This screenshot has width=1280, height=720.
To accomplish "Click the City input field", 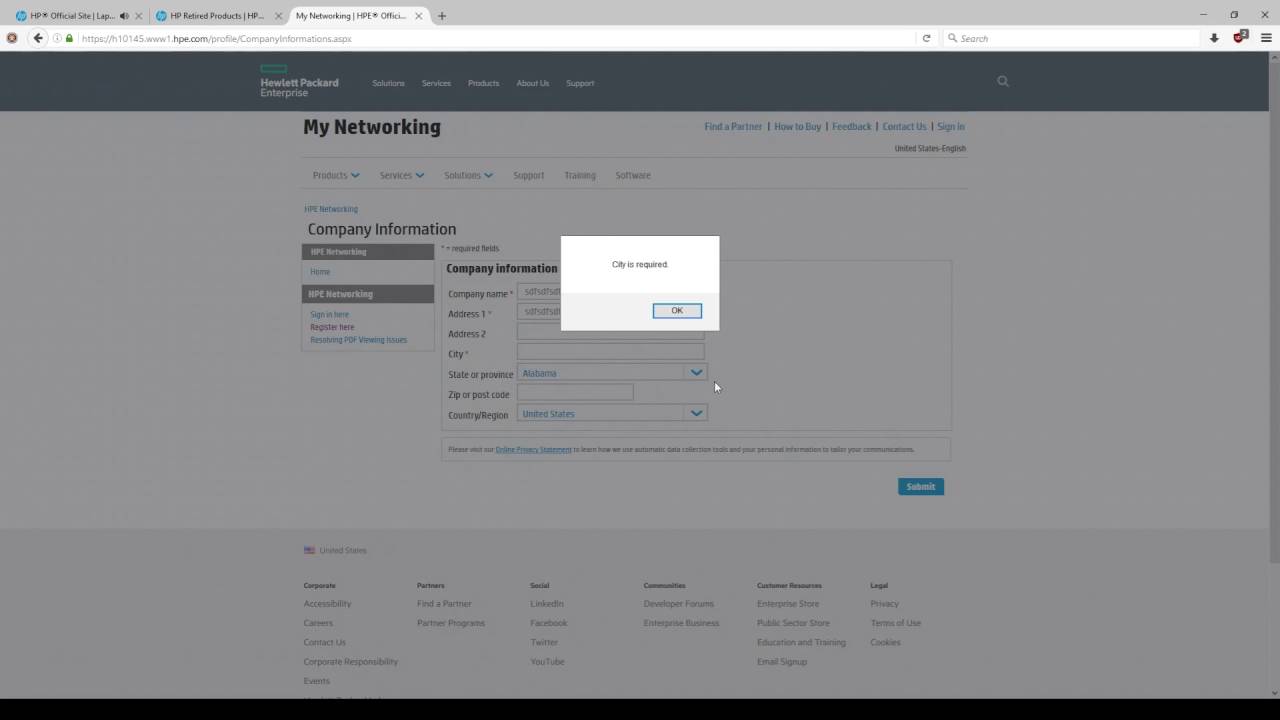I will 610,352.
